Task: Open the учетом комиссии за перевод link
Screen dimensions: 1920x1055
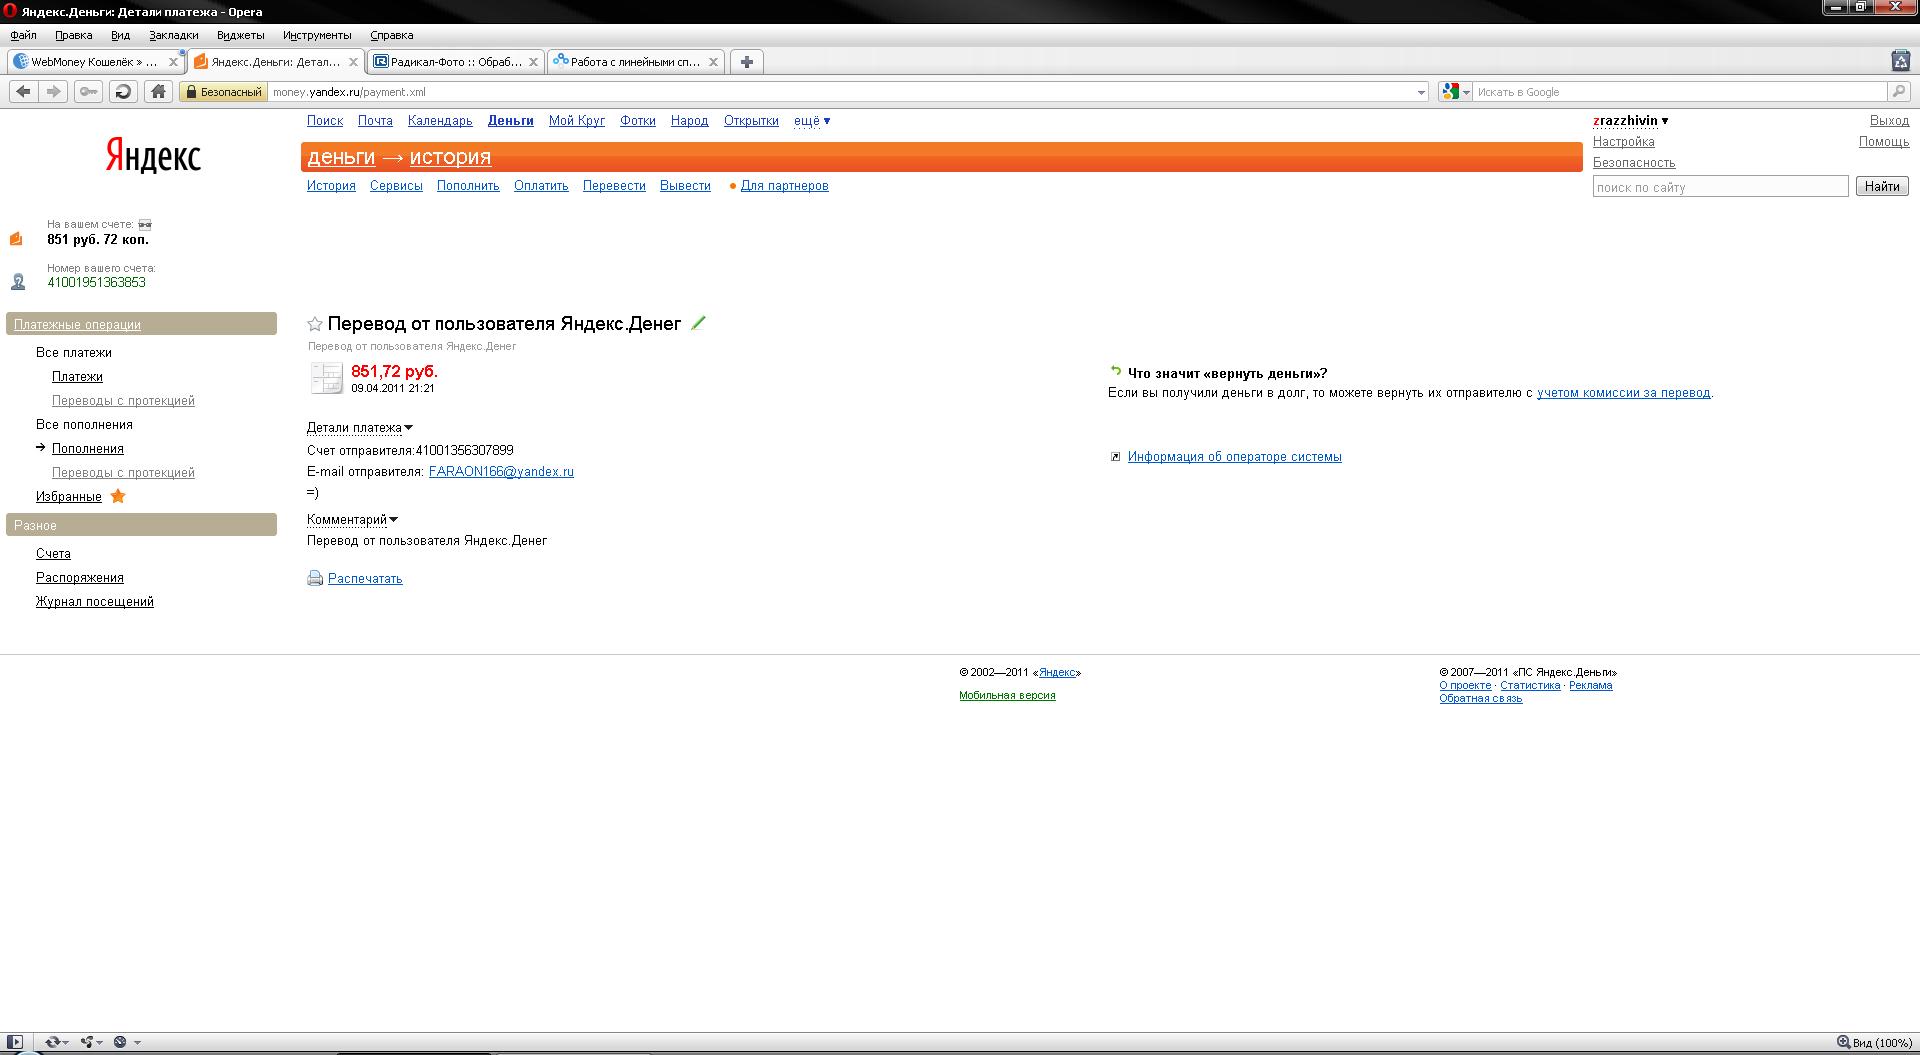Action: tap(1624, 393)
